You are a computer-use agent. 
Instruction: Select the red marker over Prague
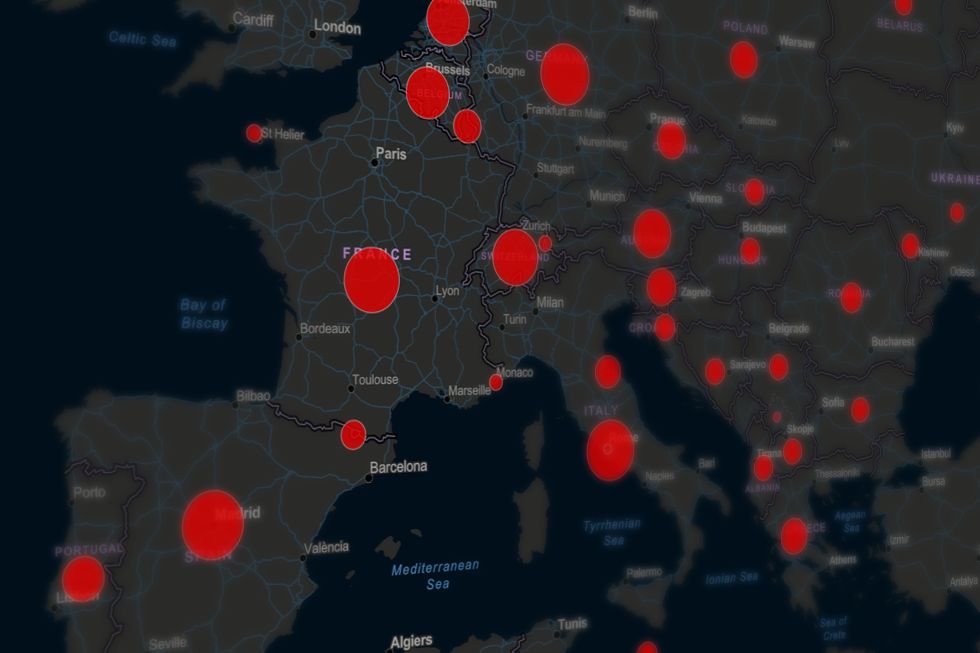point(671,140)
